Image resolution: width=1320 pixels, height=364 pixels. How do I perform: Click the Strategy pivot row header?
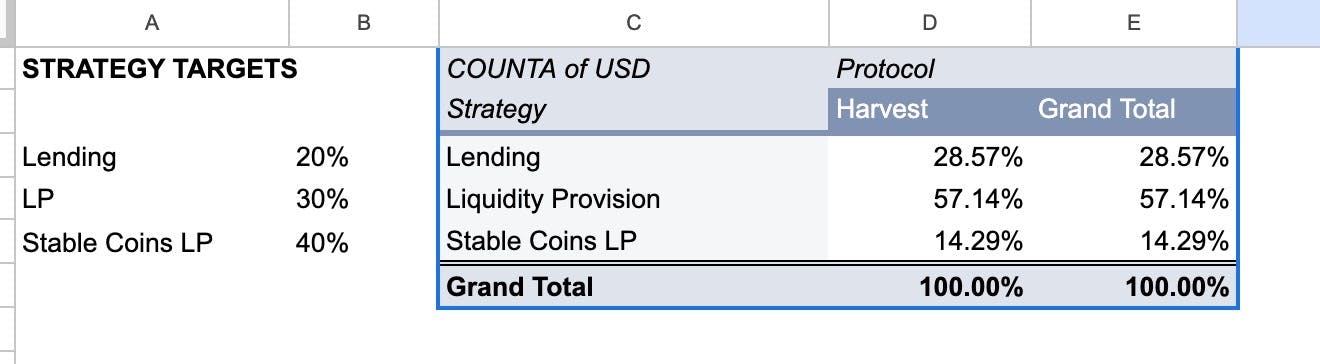point(633,108)
